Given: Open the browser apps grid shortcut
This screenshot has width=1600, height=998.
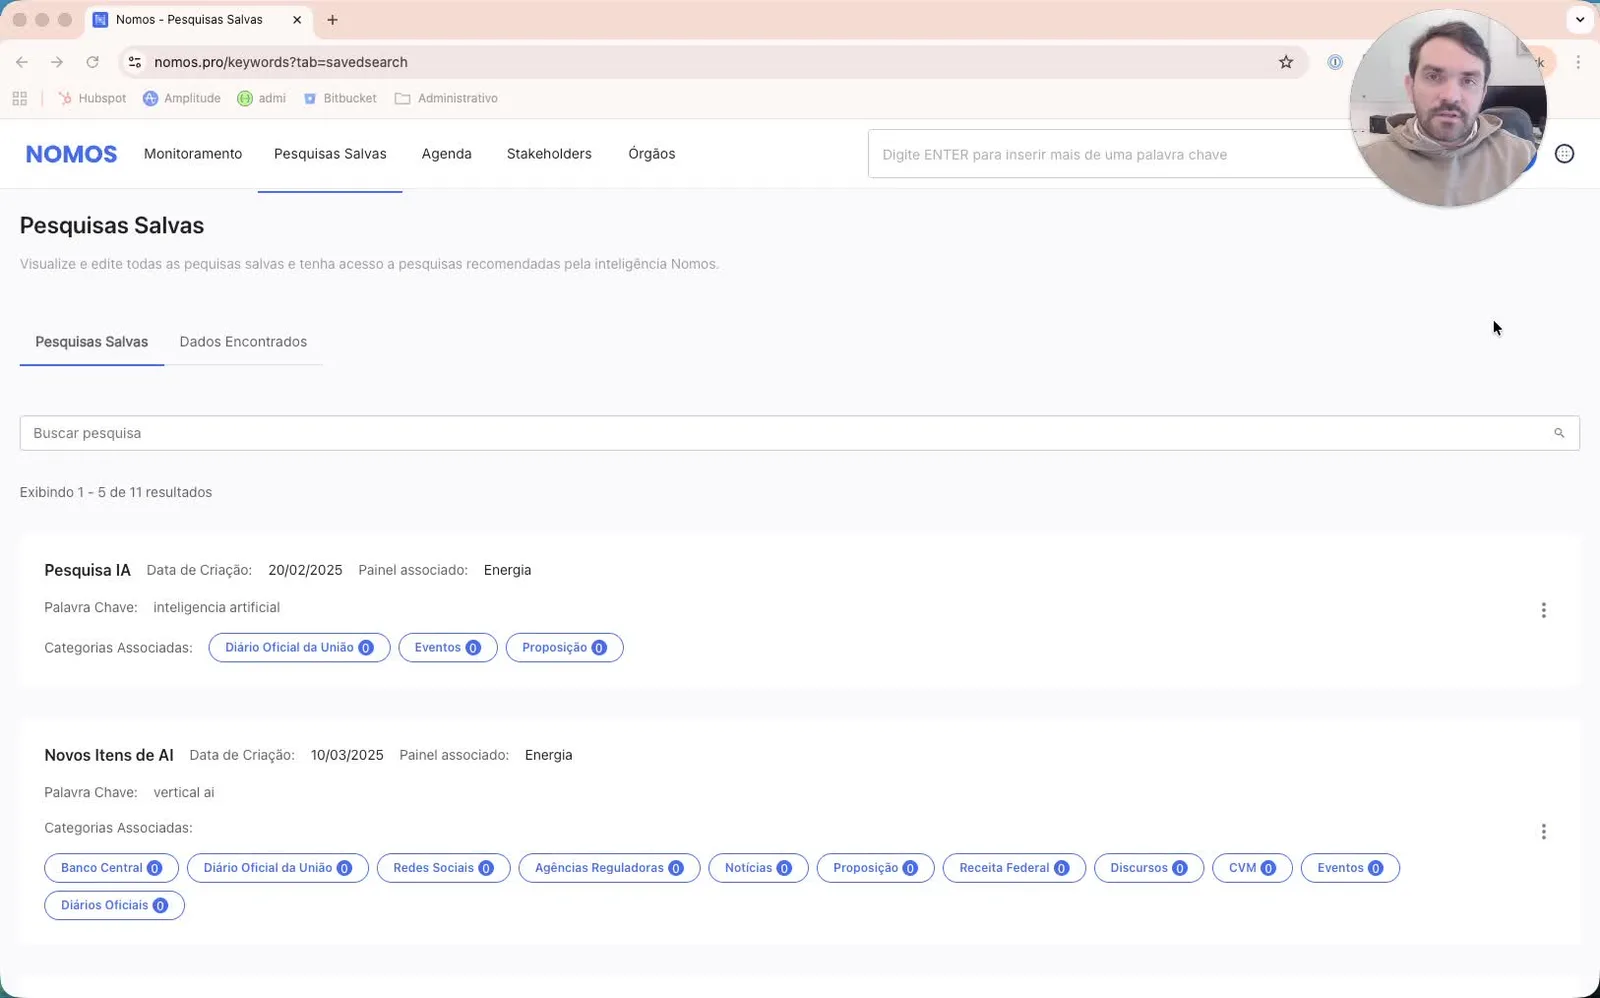Looking at the screenshot, I should click(20, 98).
